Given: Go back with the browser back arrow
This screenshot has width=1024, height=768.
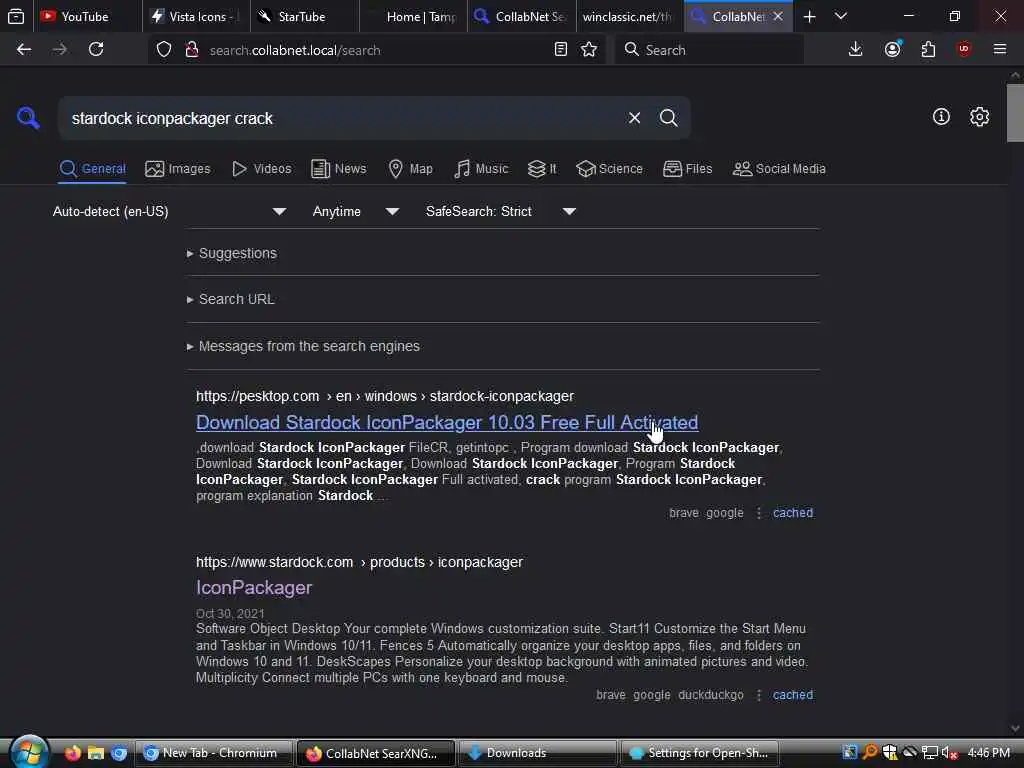Looking at the screenshot, I should (24, 49).
